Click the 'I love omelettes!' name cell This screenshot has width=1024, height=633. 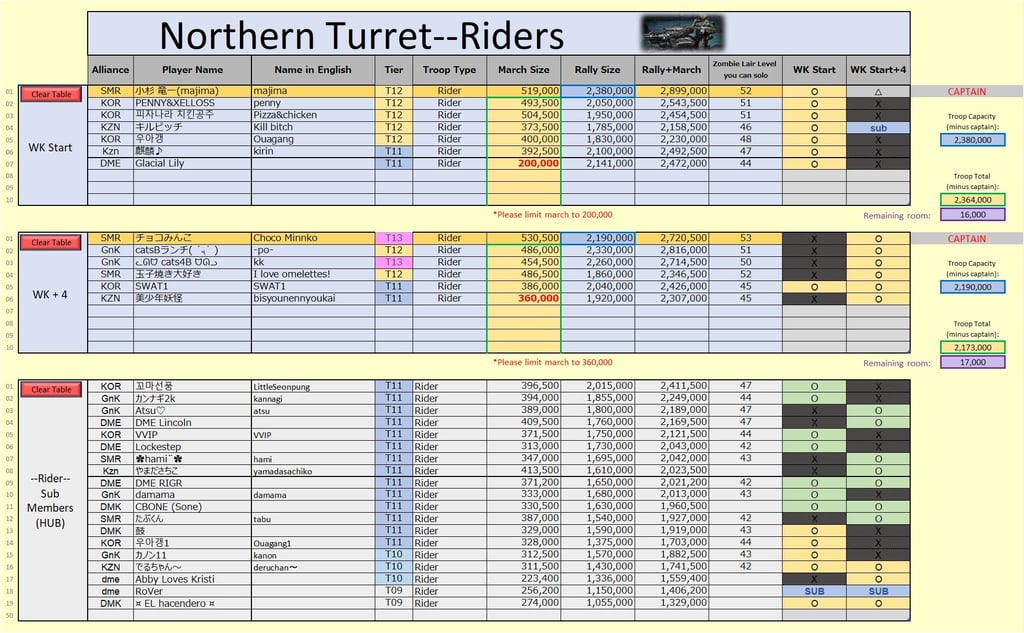[313, 274]
